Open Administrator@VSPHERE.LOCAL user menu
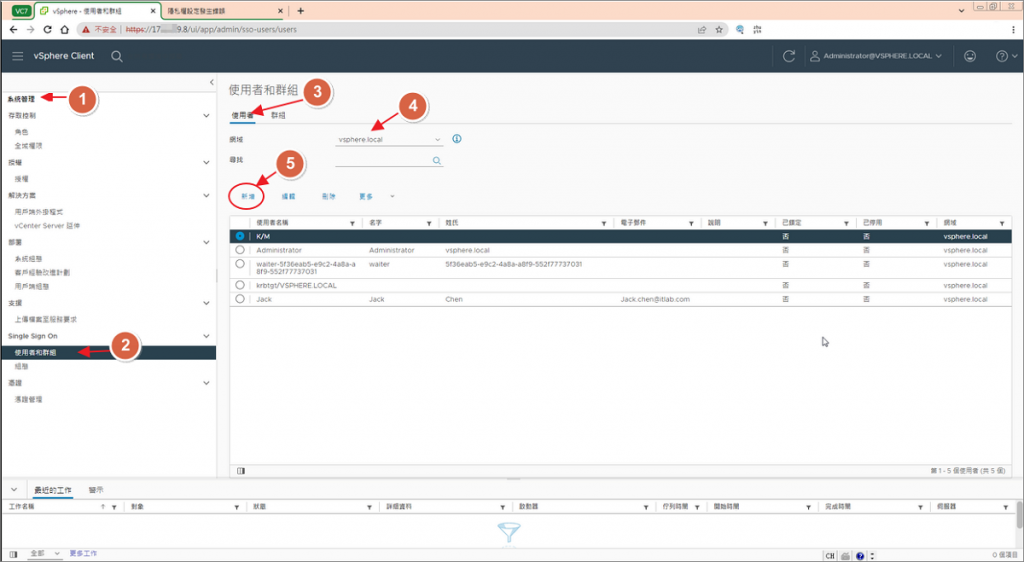This screenshot has width=1024, height=562. click(x=876, y=56)
